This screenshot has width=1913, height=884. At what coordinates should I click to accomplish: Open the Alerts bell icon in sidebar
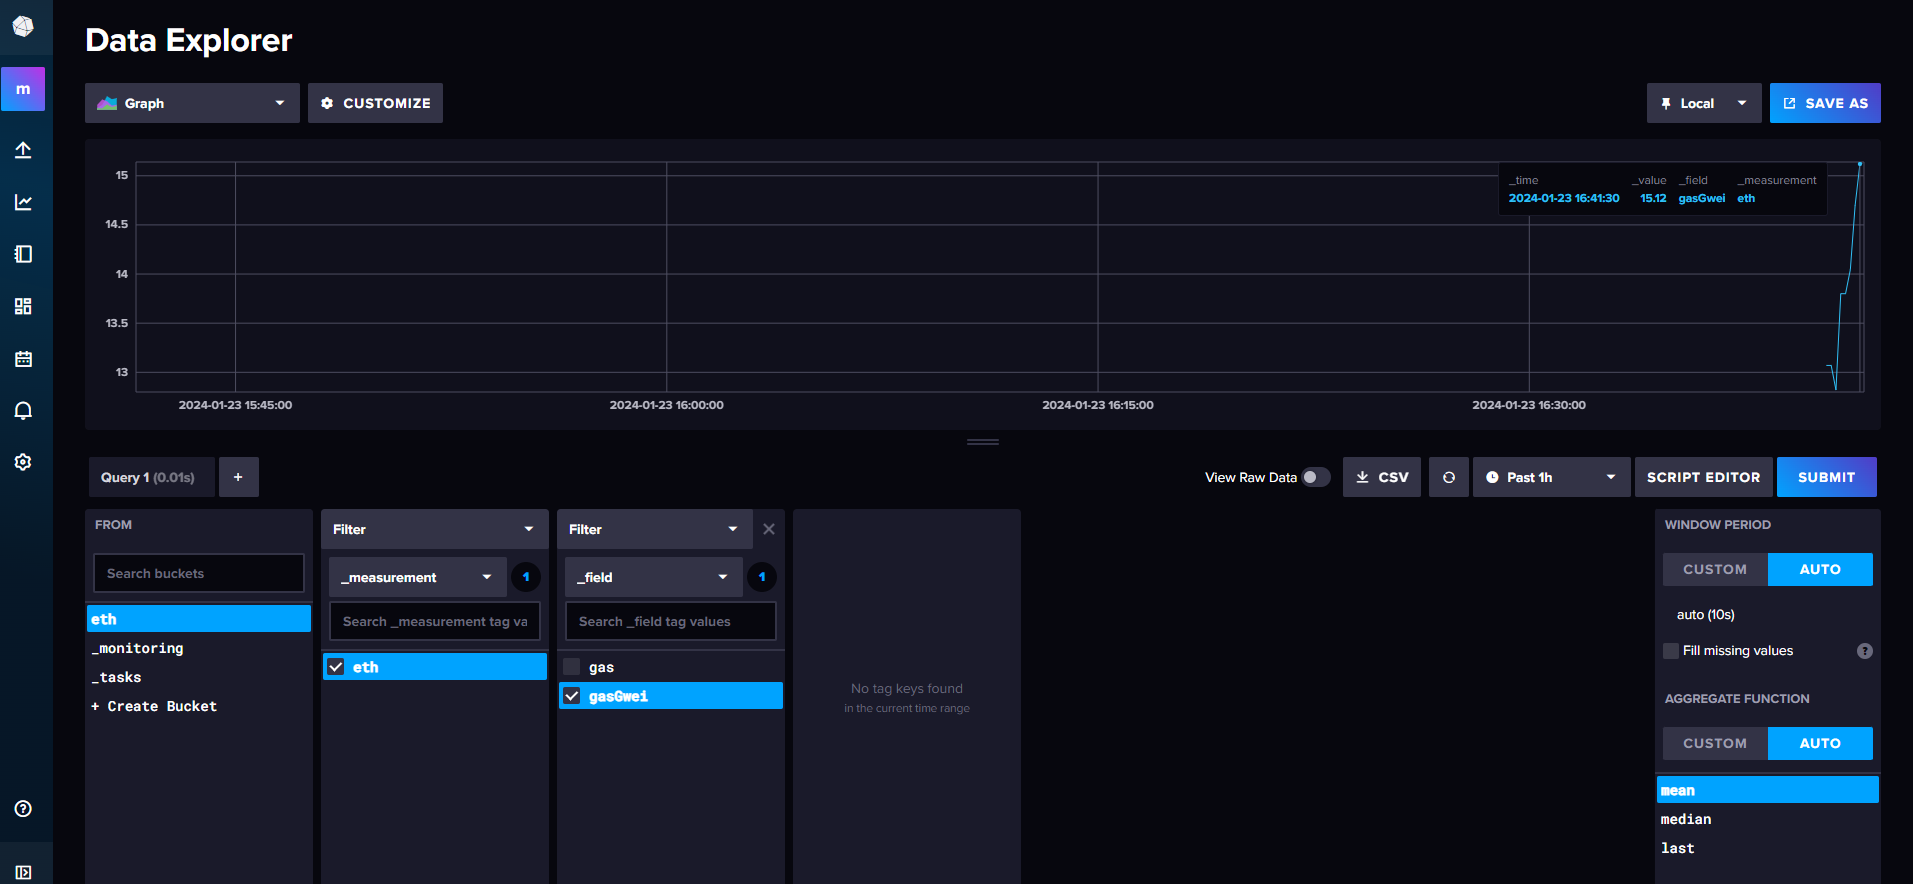23,411
